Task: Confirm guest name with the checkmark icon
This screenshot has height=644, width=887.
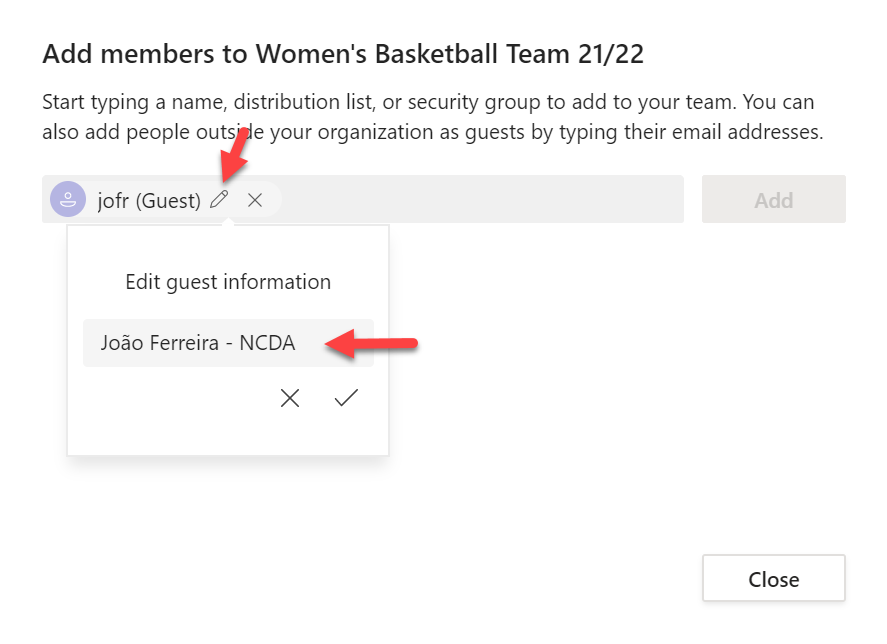Action: coord(346,398)
